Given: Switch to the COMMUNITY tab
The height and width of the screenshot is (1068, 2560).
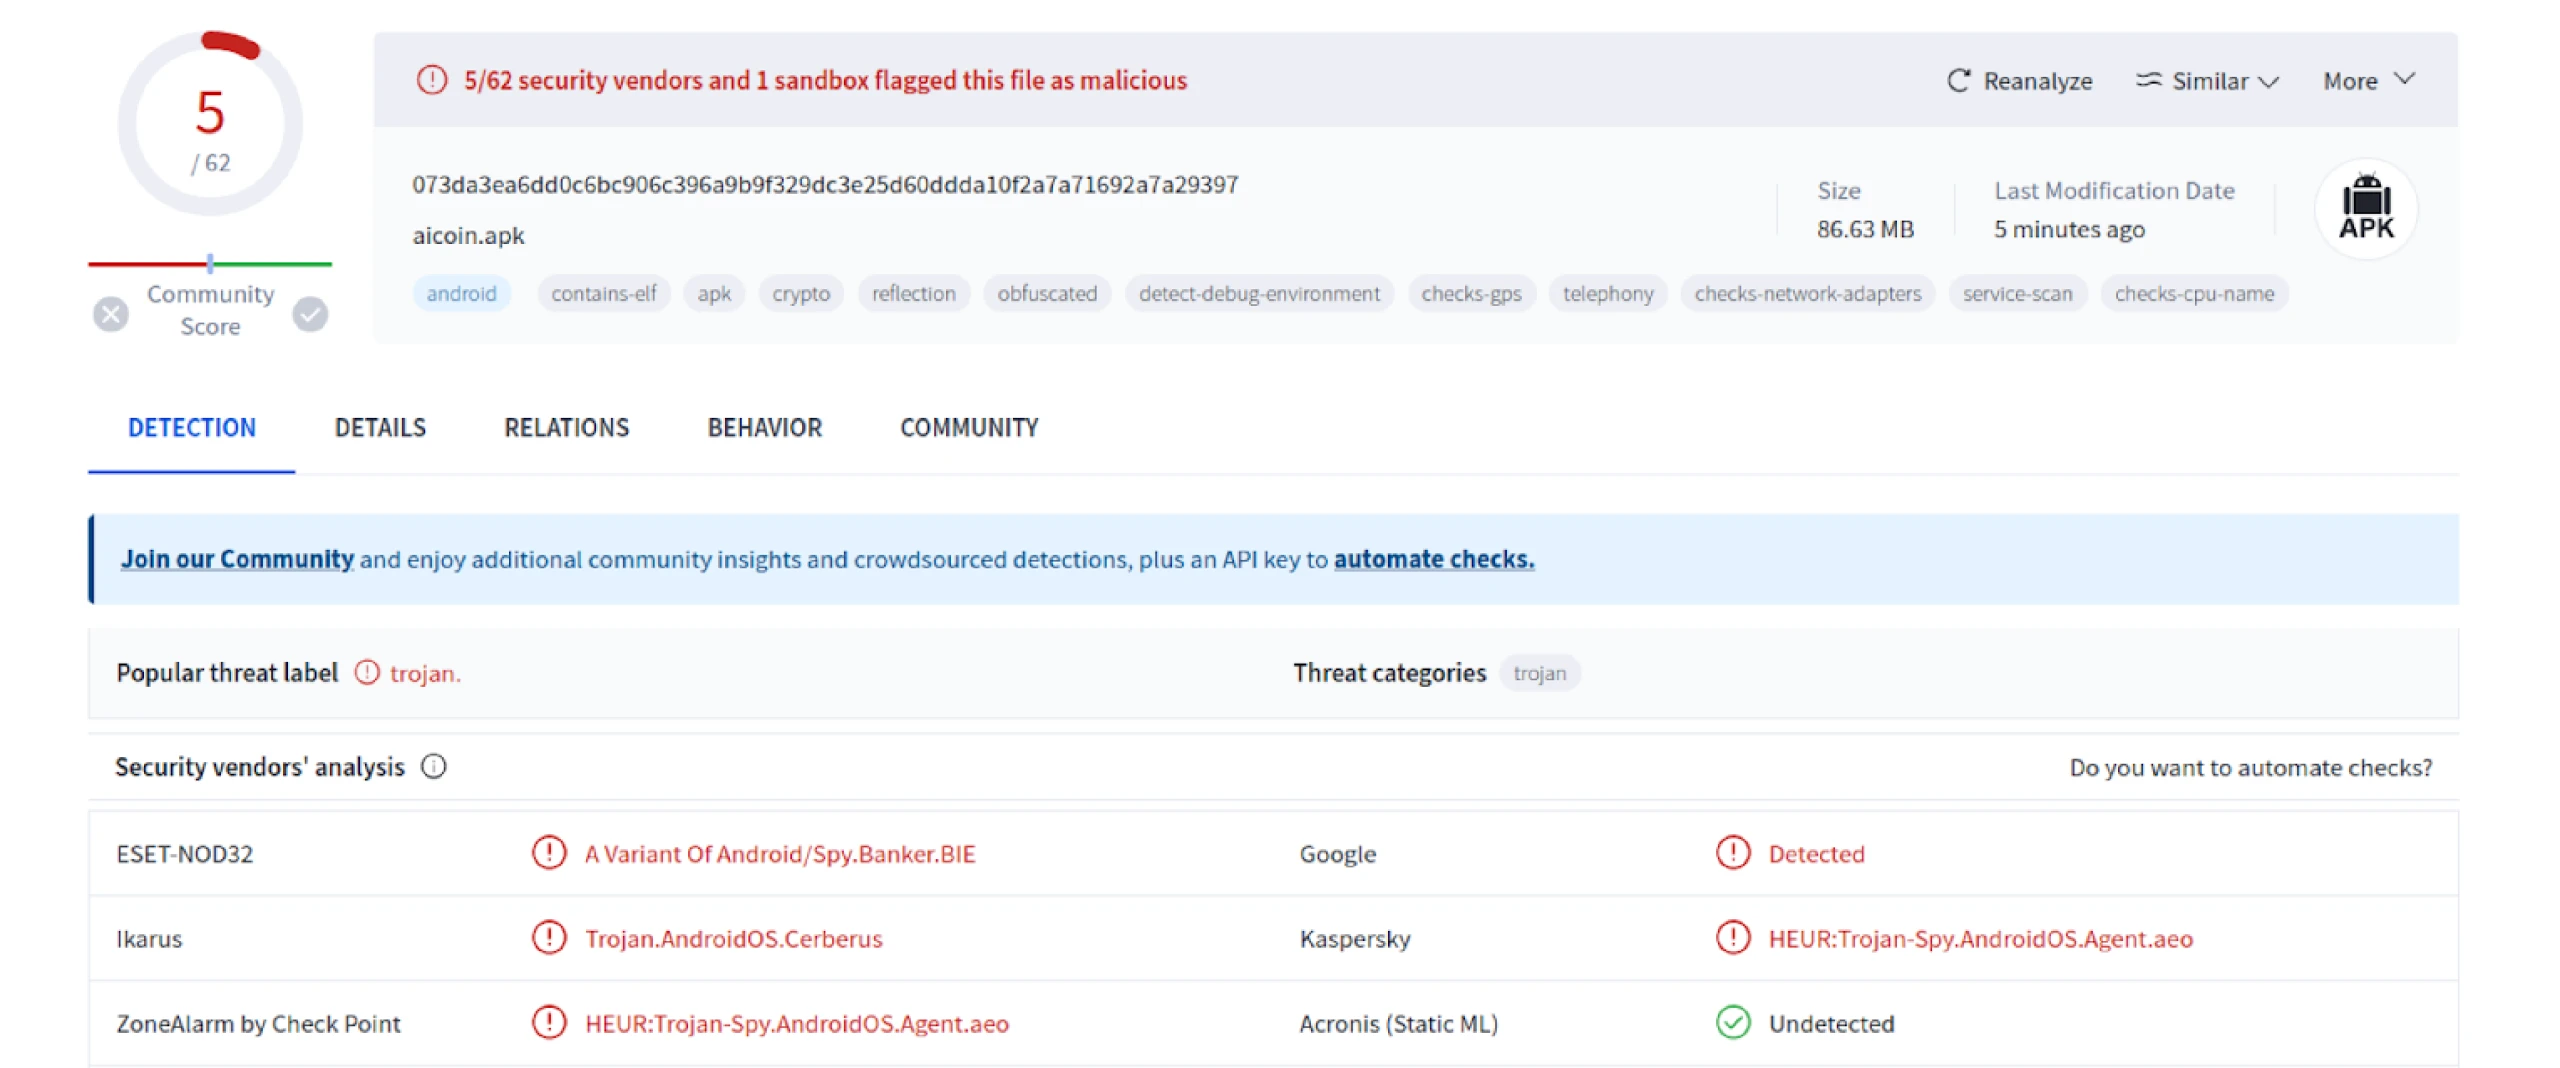Looking at the screenshot, I should tap(969, 428).
